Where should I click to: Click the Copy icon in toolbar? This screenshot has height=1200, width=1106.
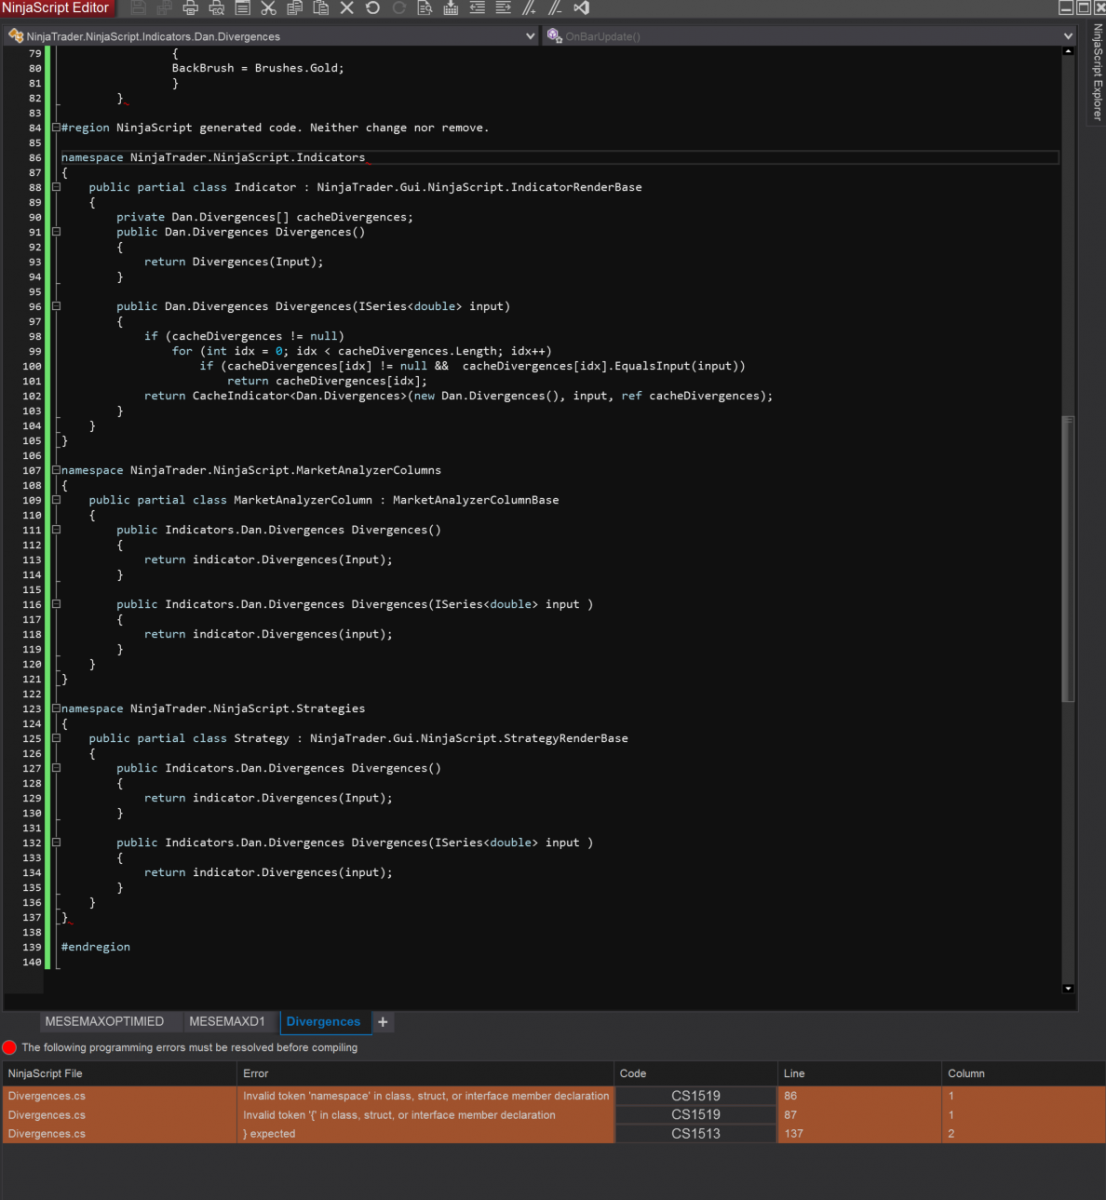294,8
